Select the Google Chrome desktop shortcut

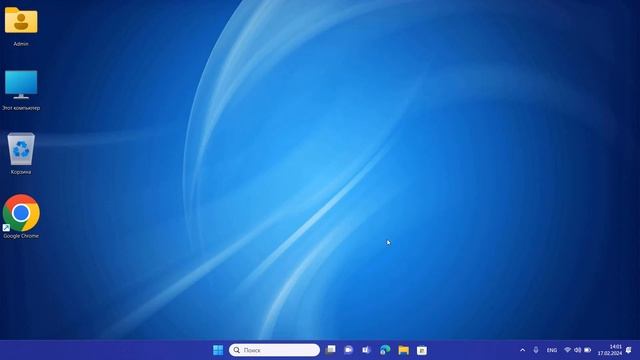[21, 217]
